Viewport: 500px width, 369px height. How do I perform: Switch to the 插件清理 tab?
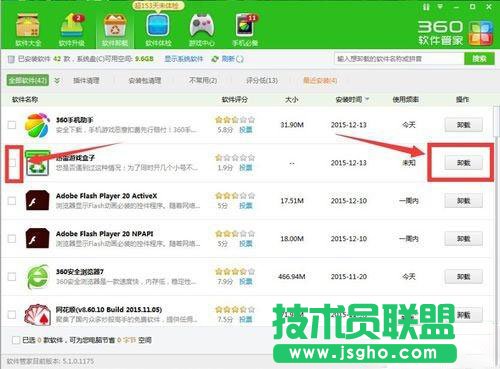(x=86, y=80)
